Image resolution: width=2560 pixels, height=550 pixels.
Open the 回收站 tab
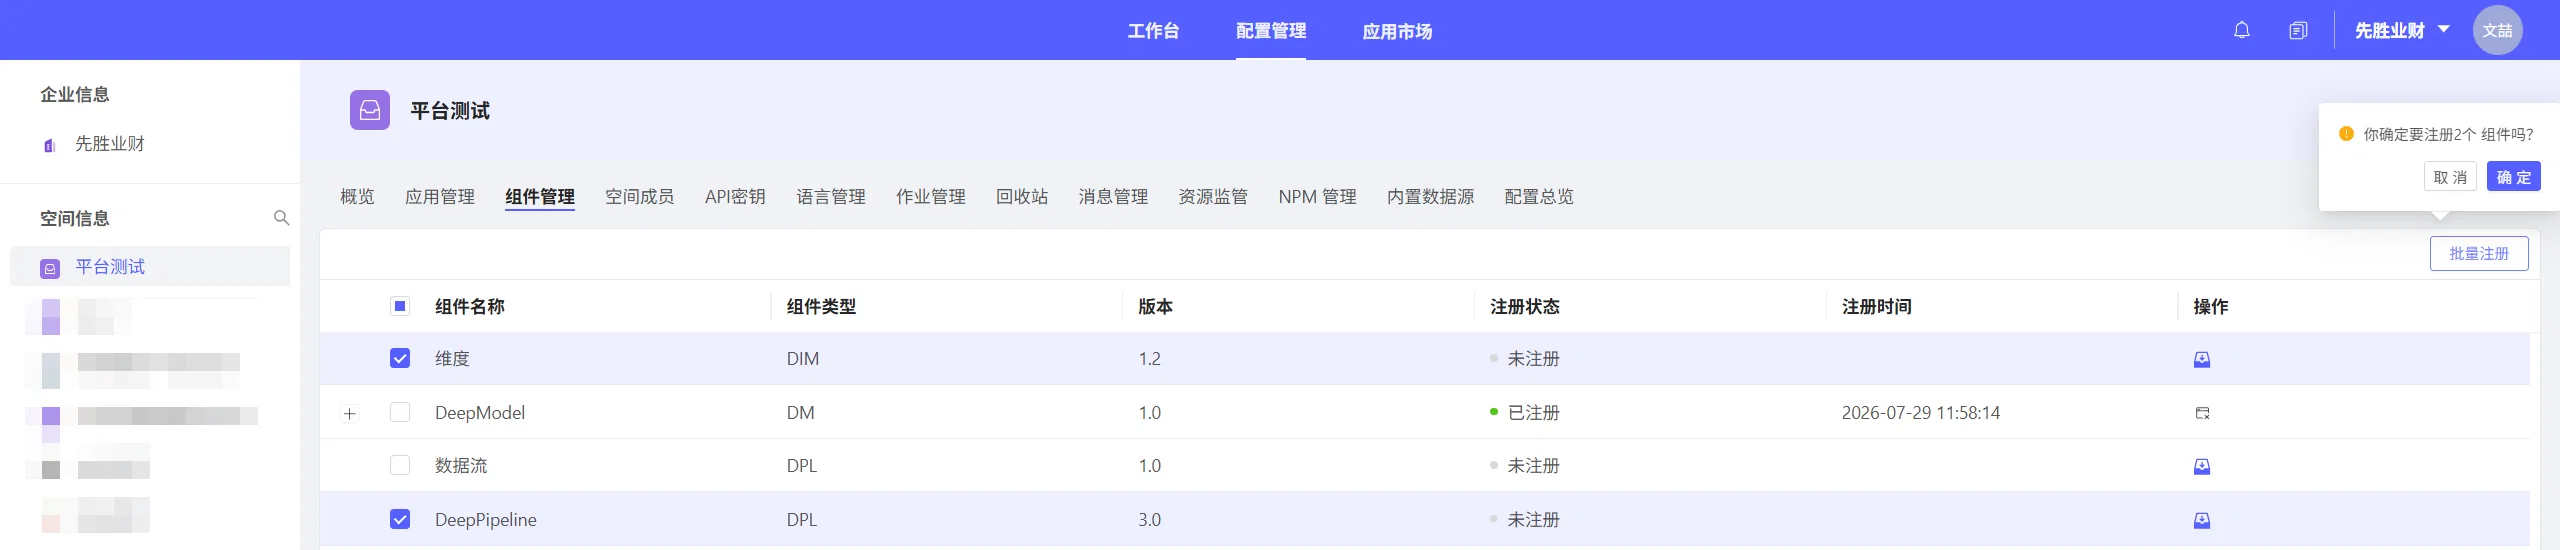tap(1022, 196)
